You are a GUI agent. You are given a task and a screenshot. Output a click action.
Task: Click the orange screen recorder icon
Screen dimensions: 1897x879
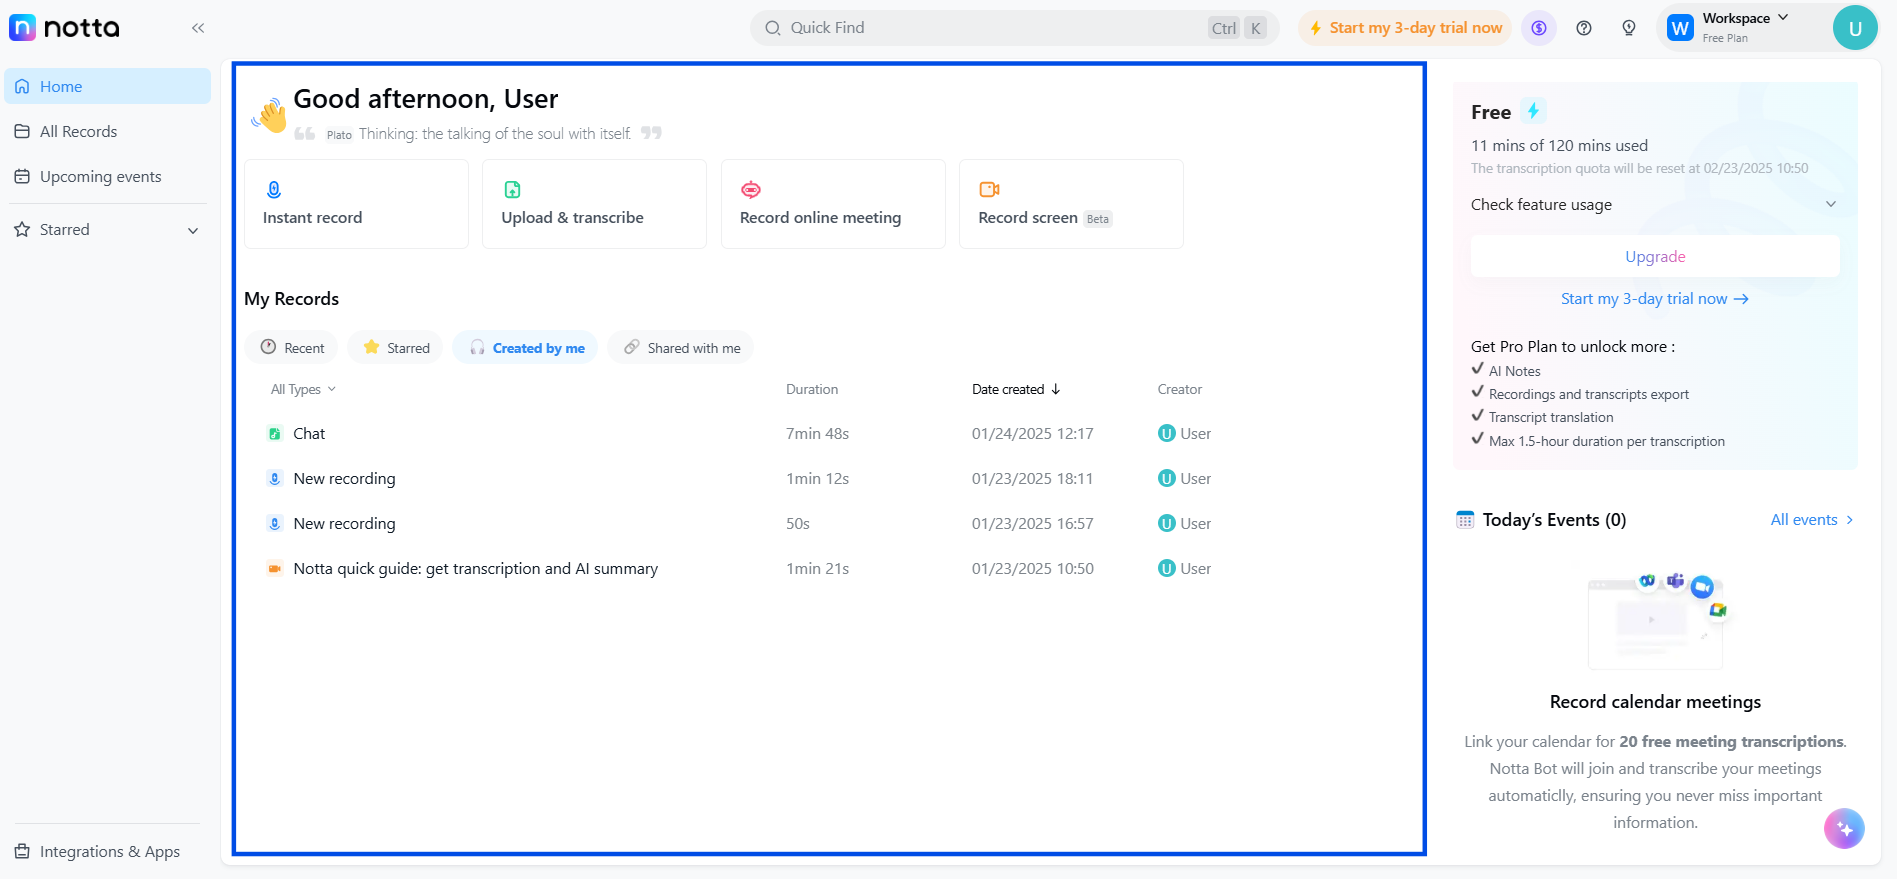point(989,189)
